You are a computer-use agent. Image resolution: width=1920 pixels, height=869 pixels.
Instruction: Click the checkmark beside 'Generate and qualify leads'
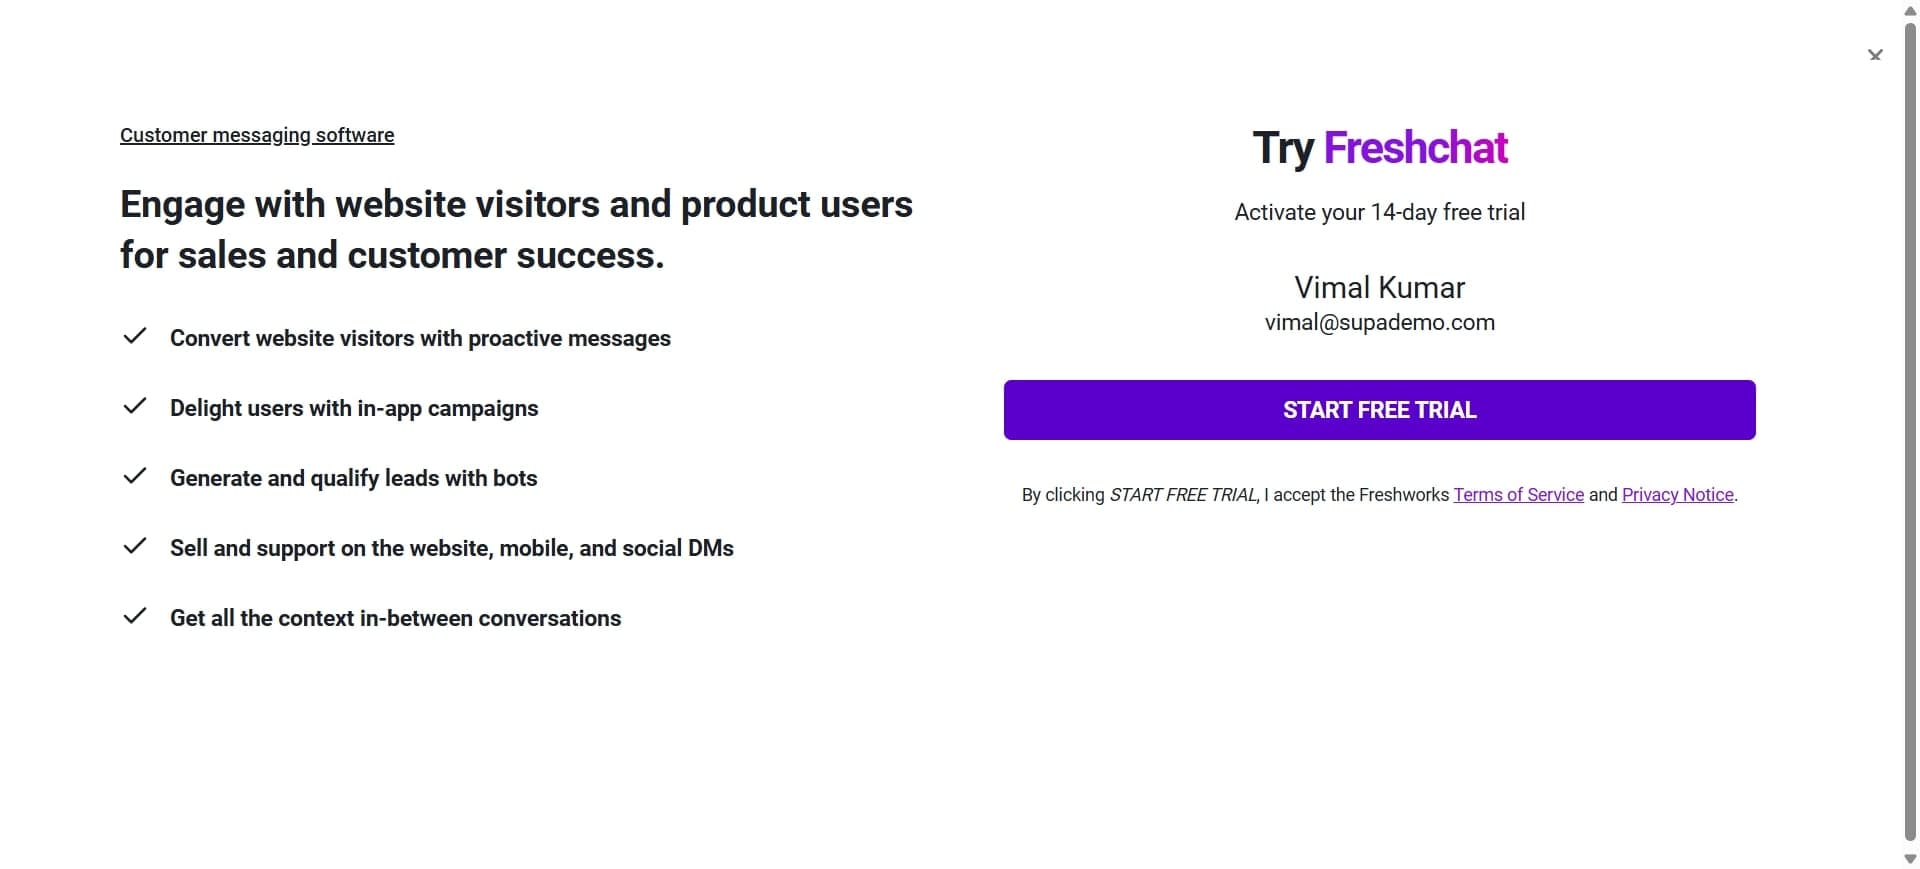pyautogui.click(x=135, y=476)
